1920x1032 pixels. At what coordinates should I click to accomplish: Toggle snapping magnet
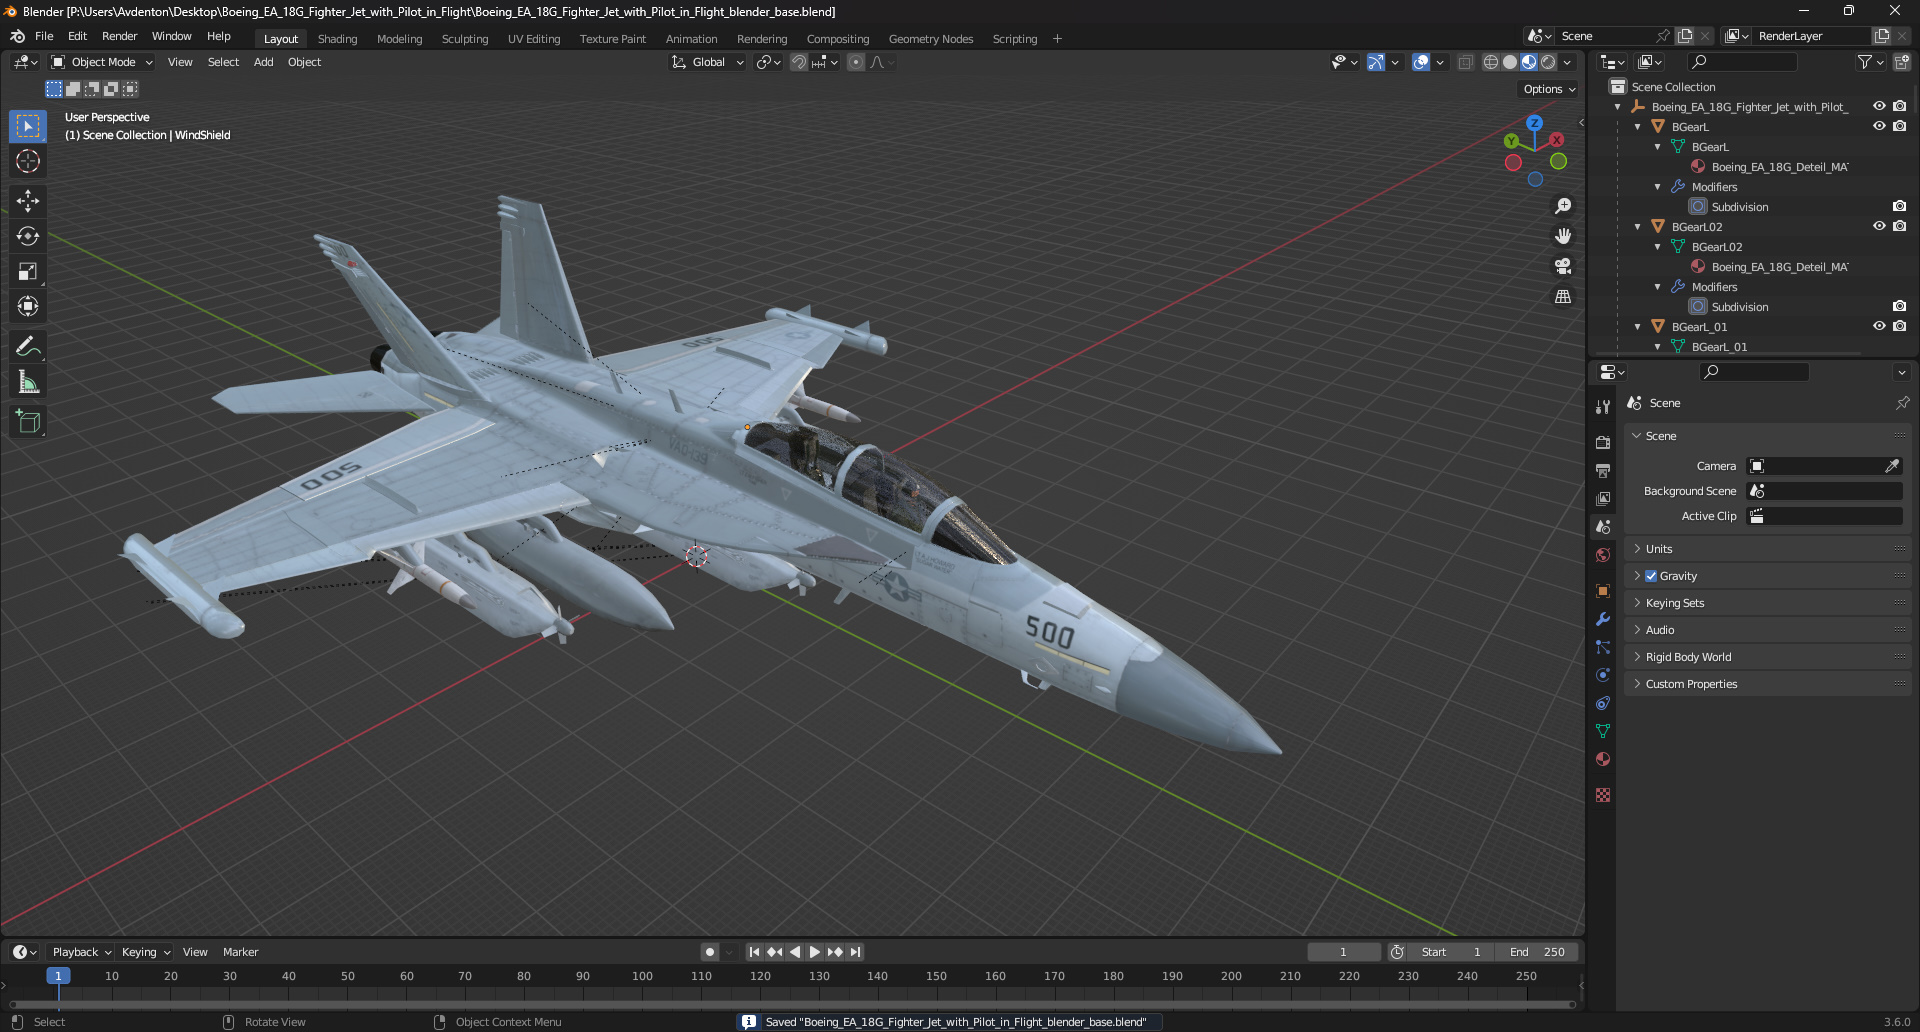point(799,62)
